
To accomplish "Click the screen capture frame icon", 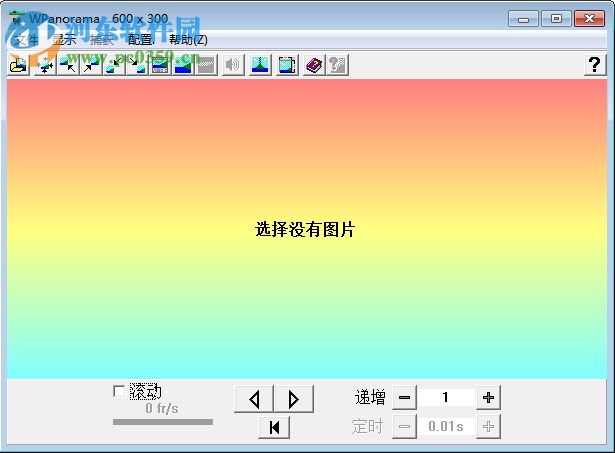I will click(287, 65).
